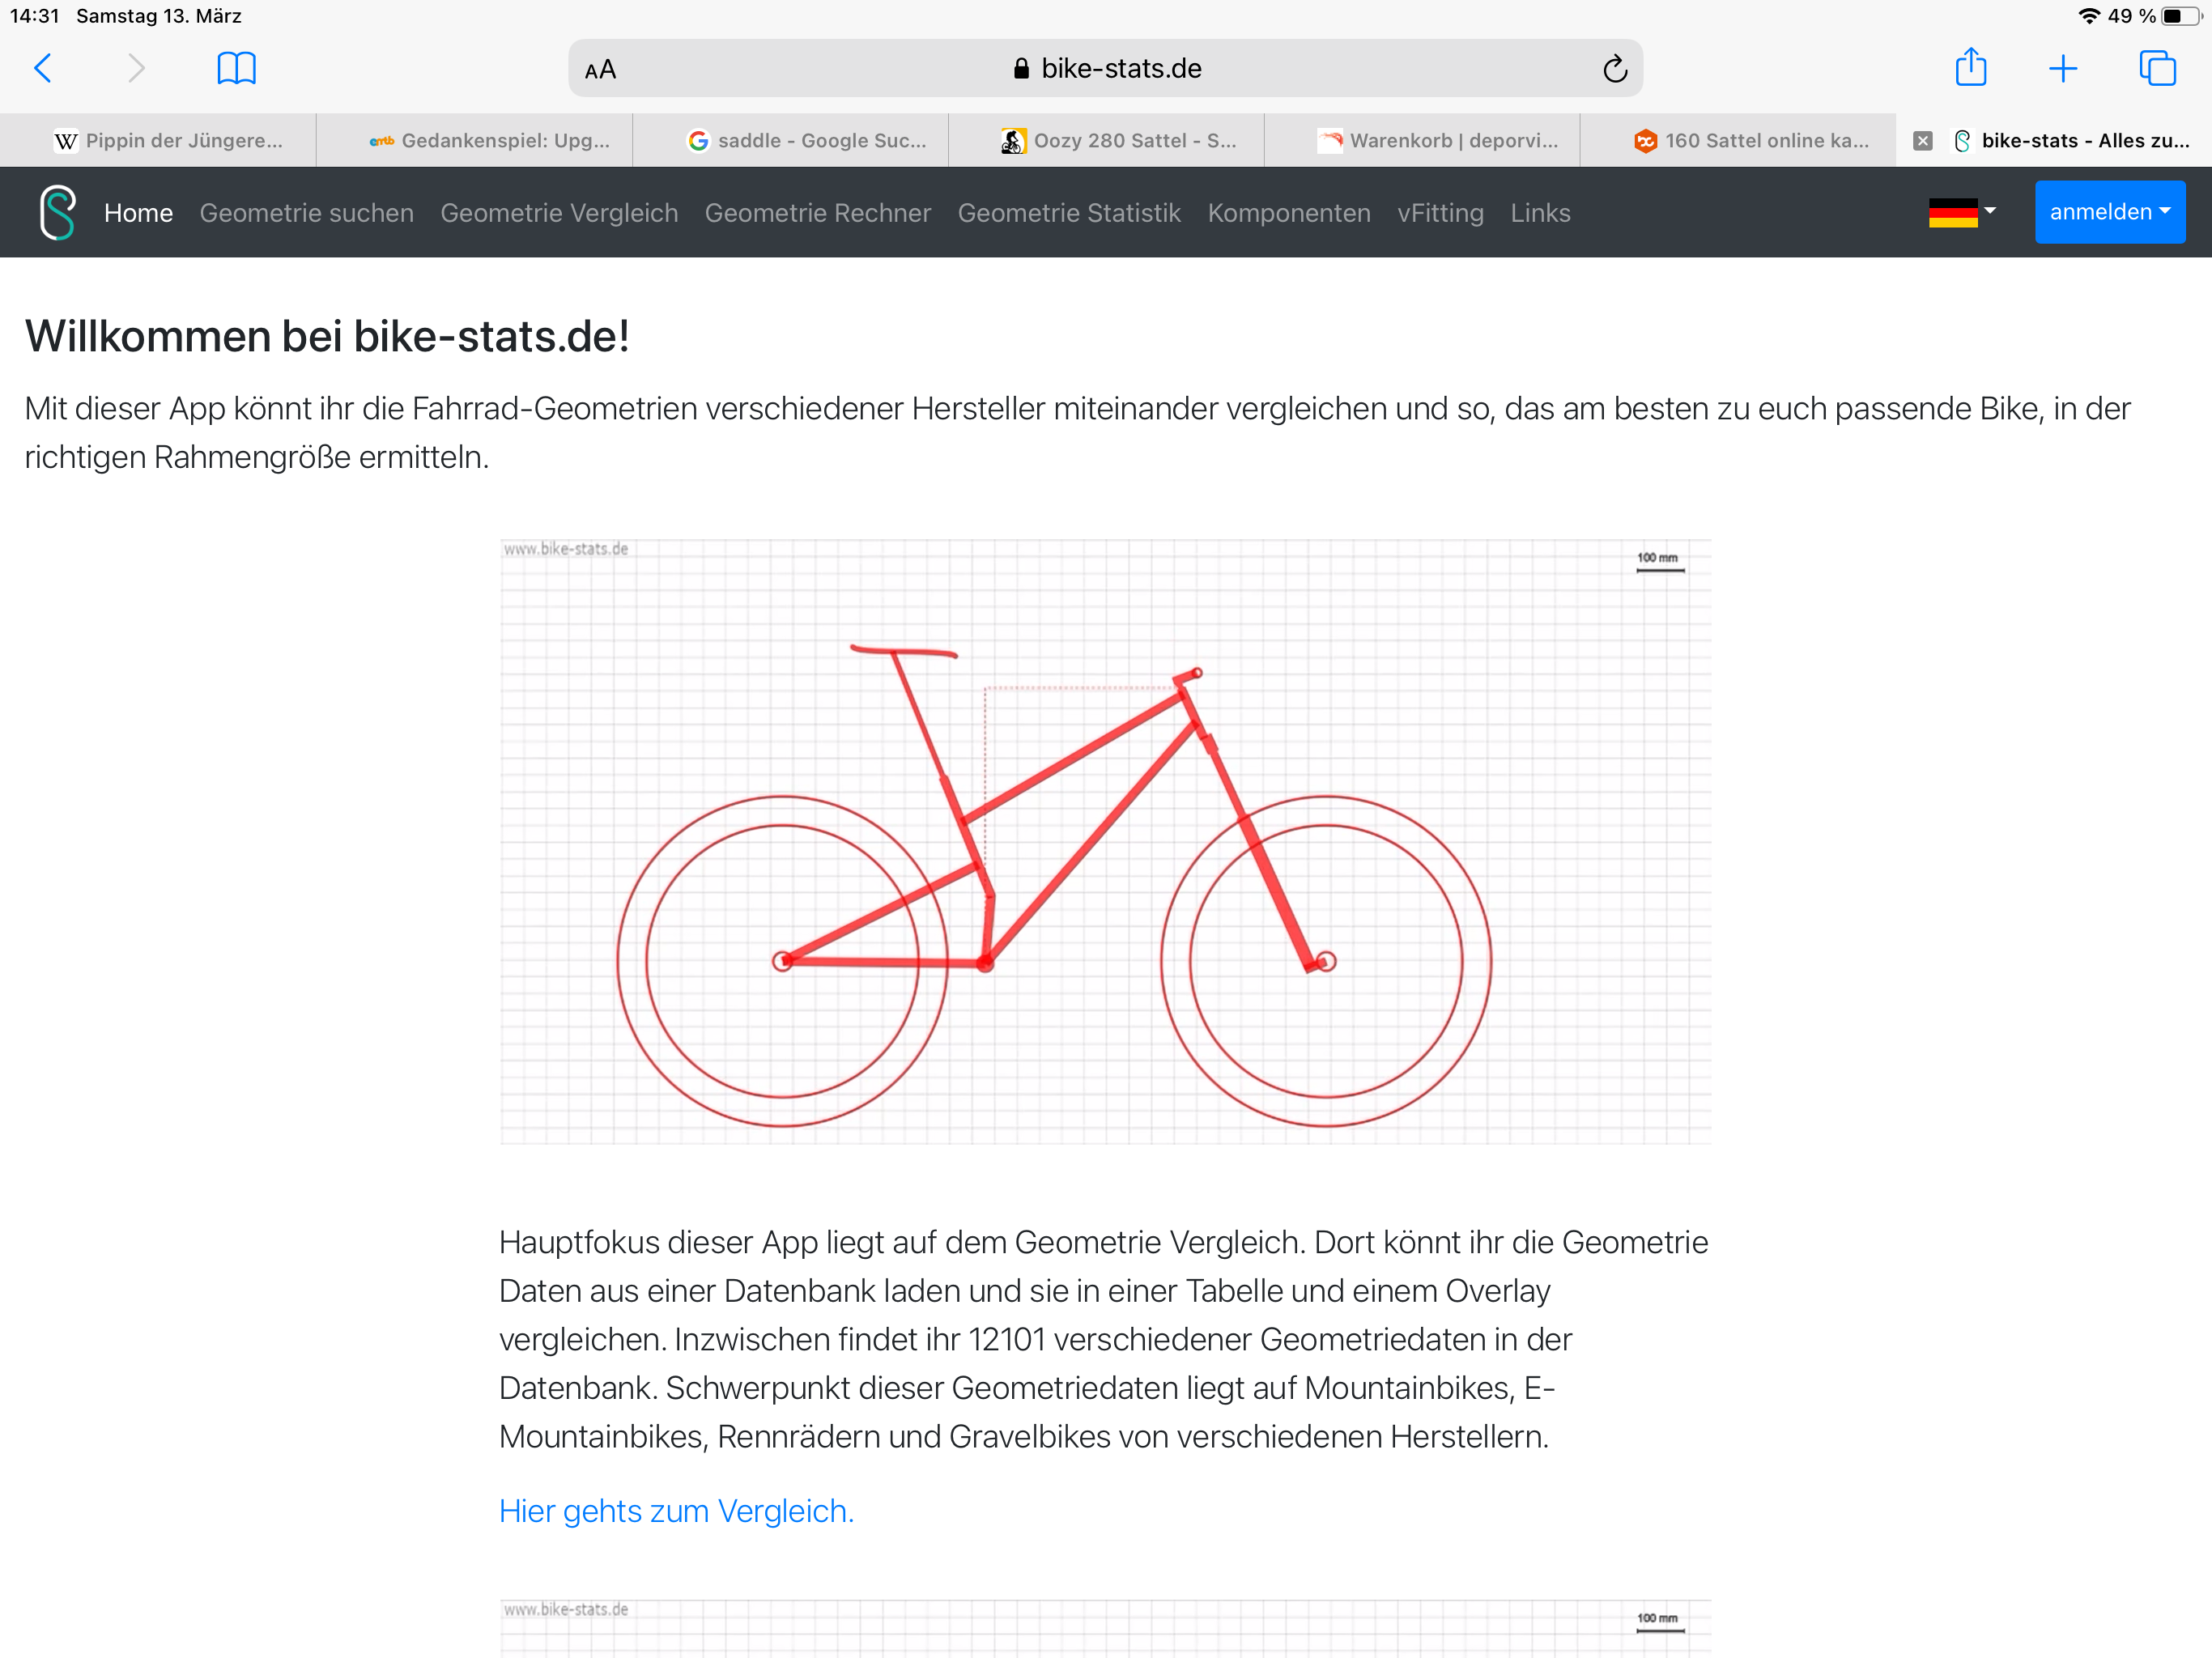
Task: Click the red bike geometry image
Action: coord(1105,841)
